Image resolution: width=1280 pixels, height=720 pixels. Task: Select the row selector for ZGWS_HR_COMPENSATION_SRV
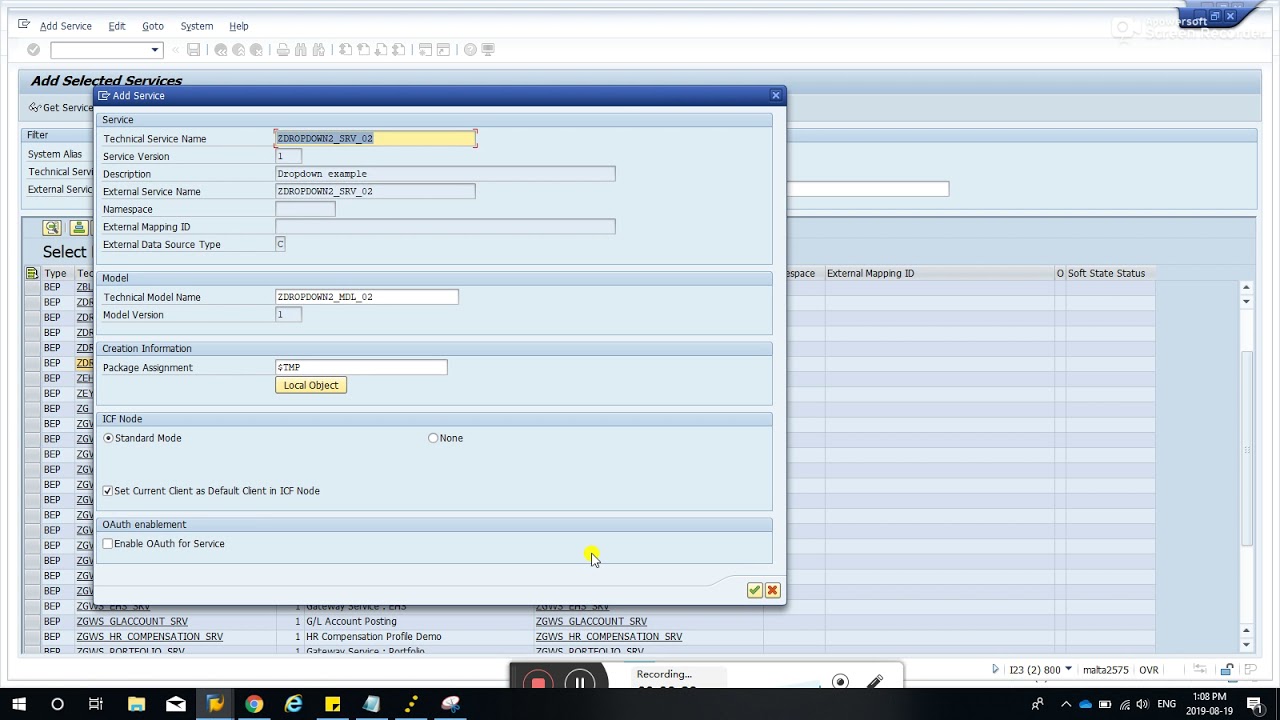click(x=32, y=637)
